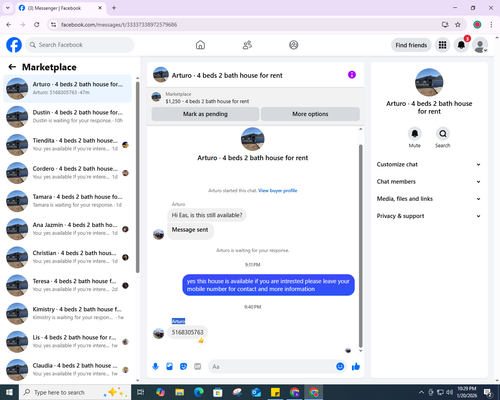Screen dimensions: 500x400
Task: Open the Tamara conversation
Action: pyautogui.click(x=67, y=201)
